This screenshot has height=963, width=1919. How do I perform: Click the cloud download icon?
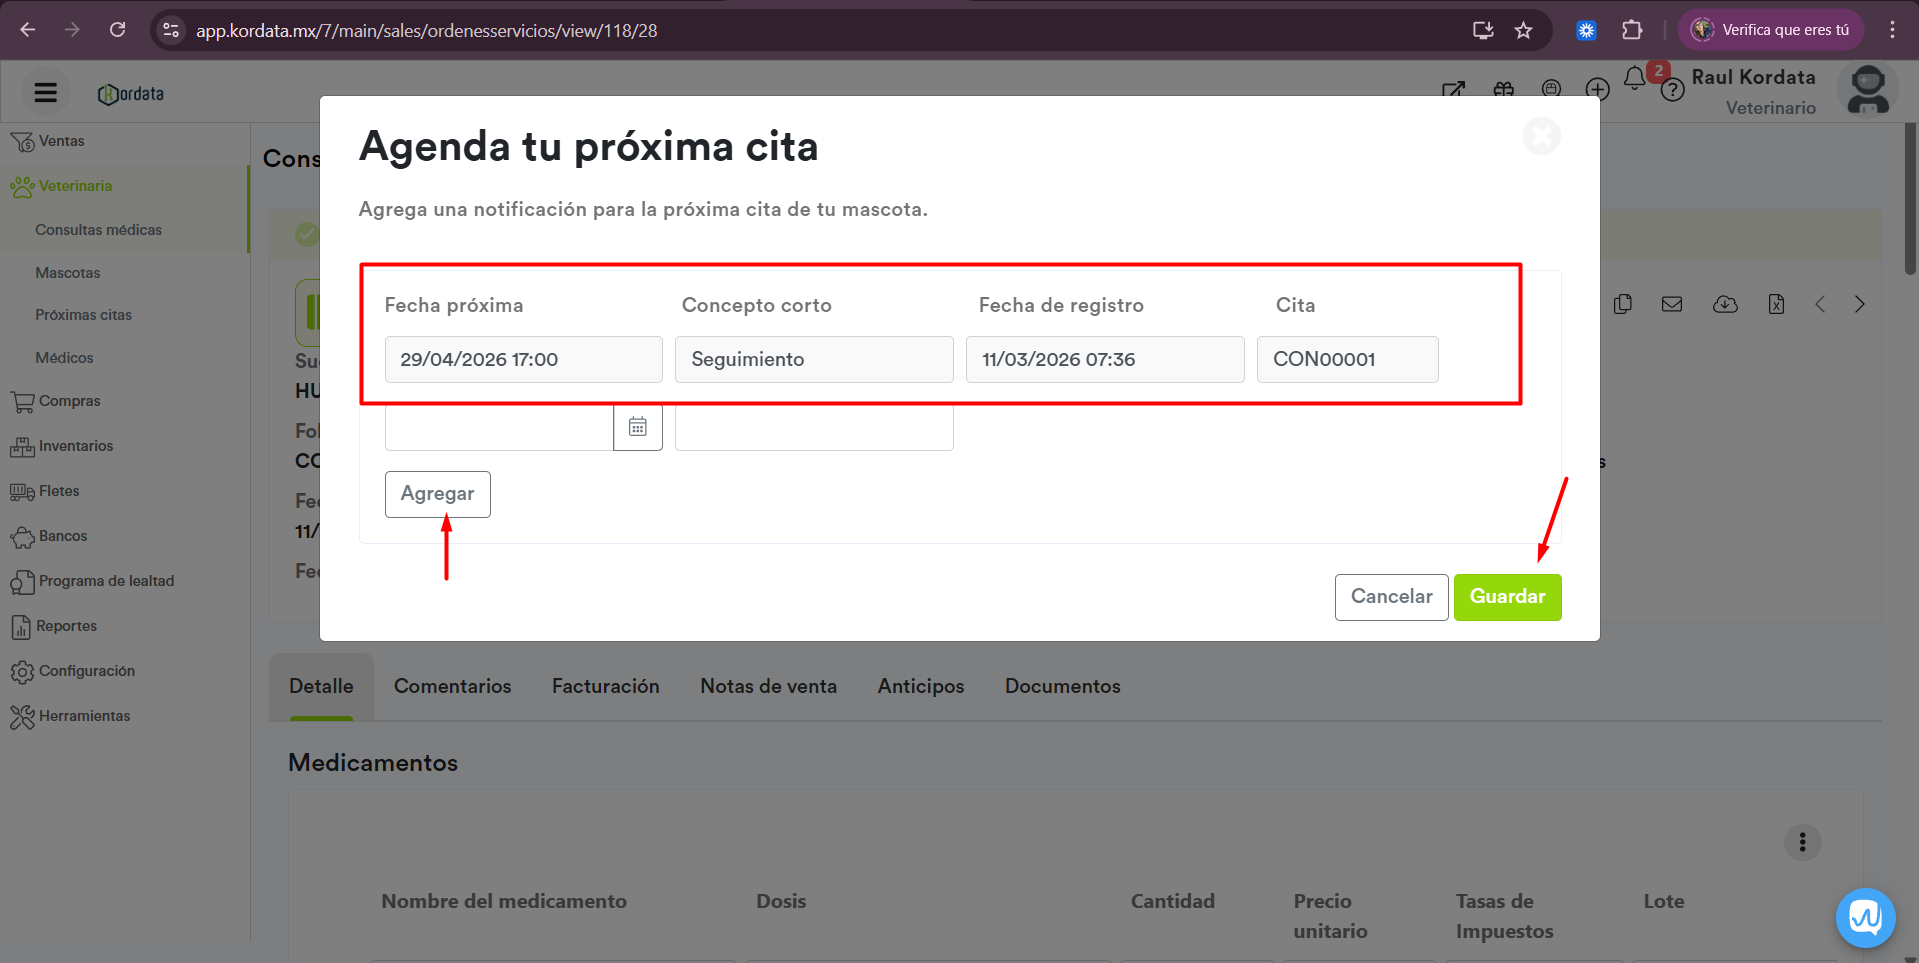pyautogui.click(x=1725, y=305)
